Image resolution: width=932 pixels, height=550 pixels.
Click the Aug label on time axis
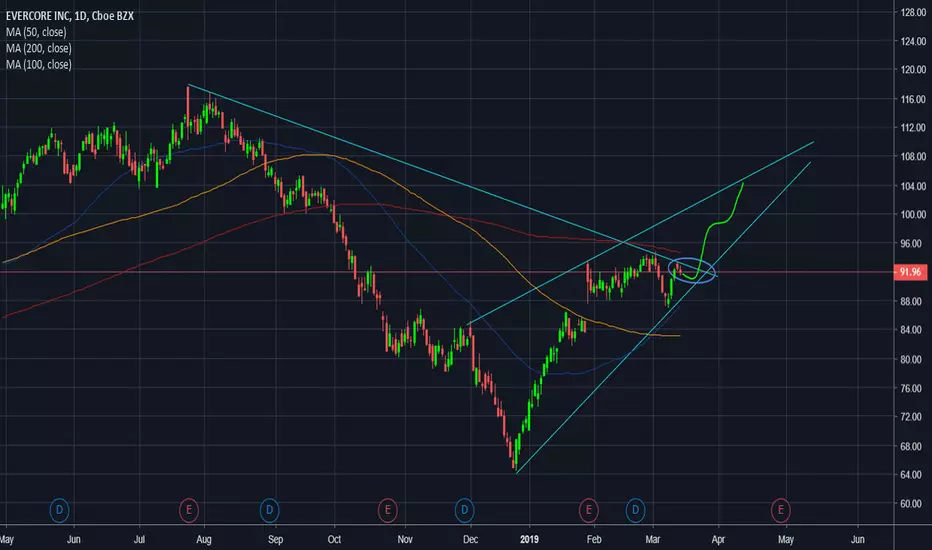coord(204,539)
